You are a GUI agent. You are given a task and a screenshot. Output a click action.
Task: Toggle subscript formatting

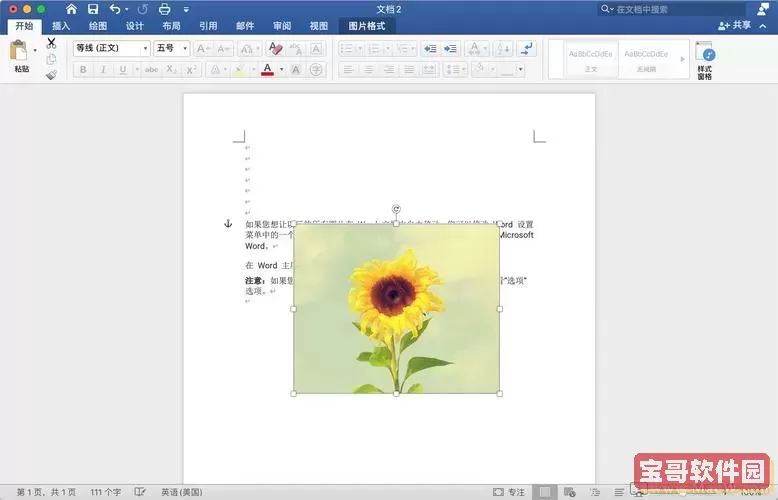click(171, 70)
